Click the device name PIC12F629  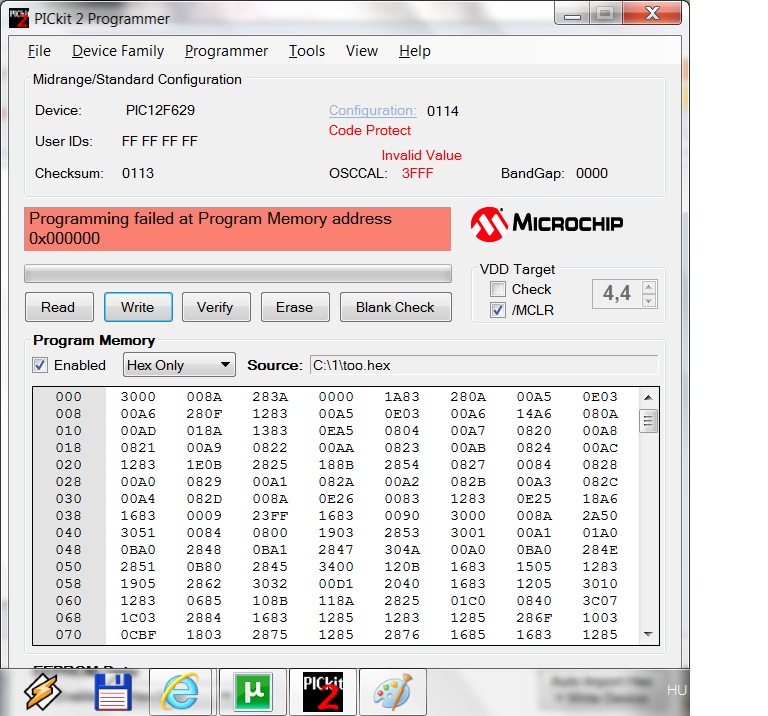pyautogui.click(x=160, y=110)
